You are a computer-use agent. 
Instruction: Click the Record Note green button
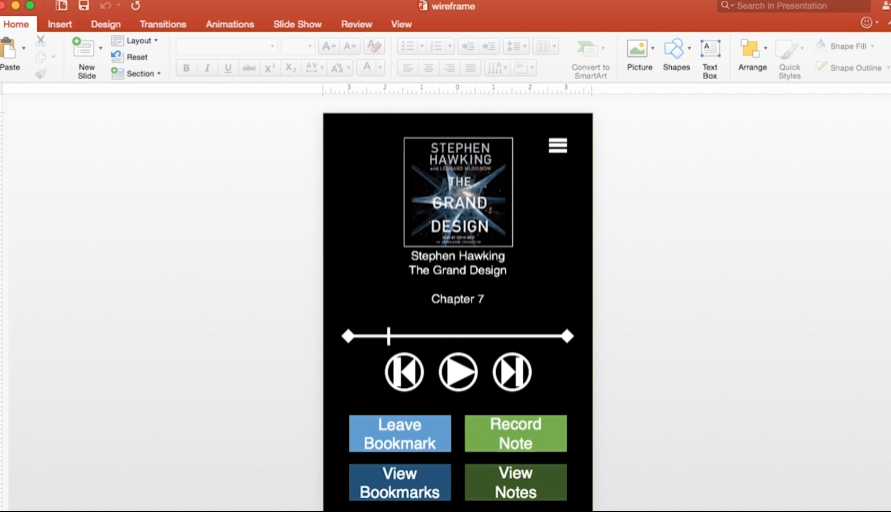[x=515, y=434]
